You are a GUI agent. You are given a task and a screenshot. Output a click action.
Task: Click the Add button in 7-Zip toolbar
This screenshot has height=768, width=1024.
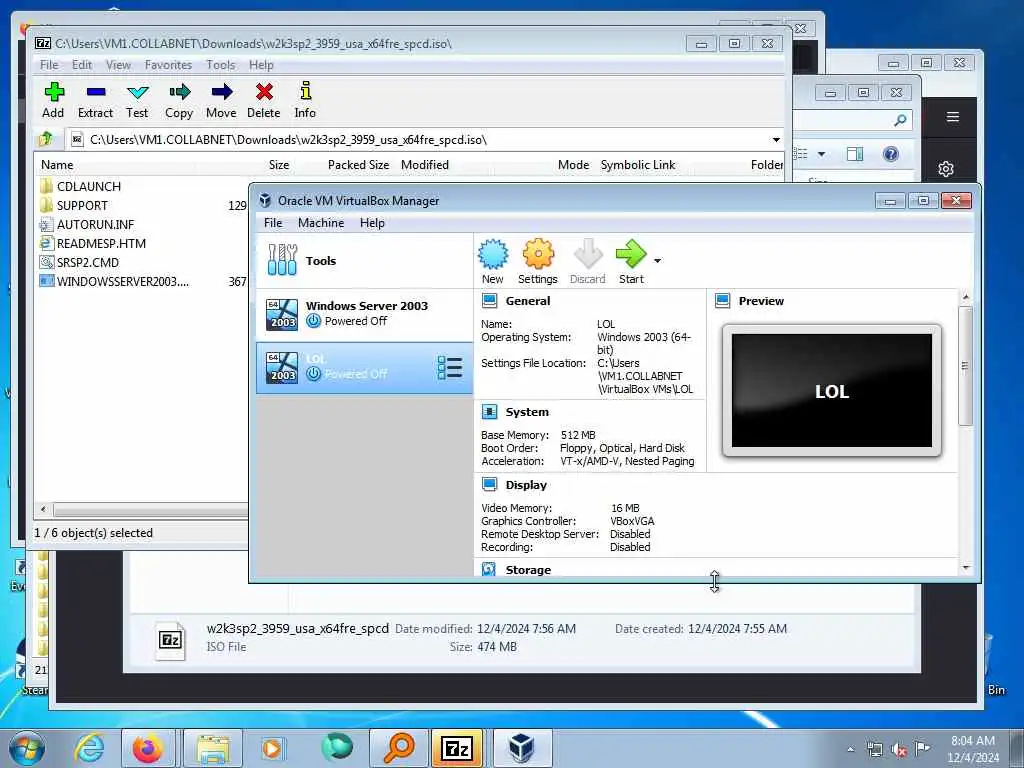tap(54, 100)
